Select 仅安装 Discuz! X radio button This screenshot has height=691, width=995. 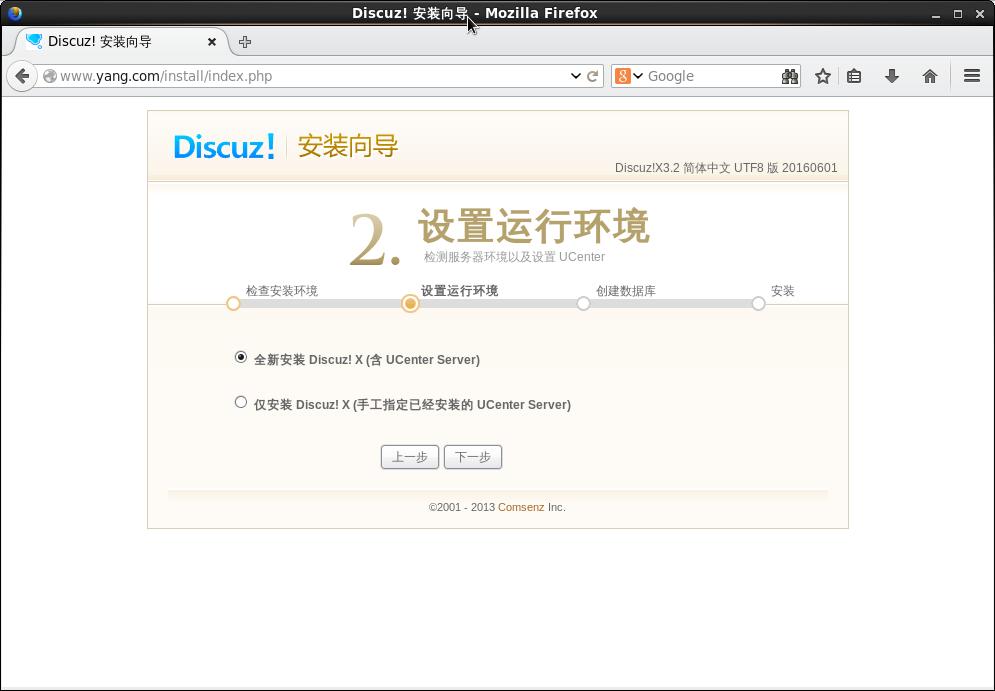240,401
